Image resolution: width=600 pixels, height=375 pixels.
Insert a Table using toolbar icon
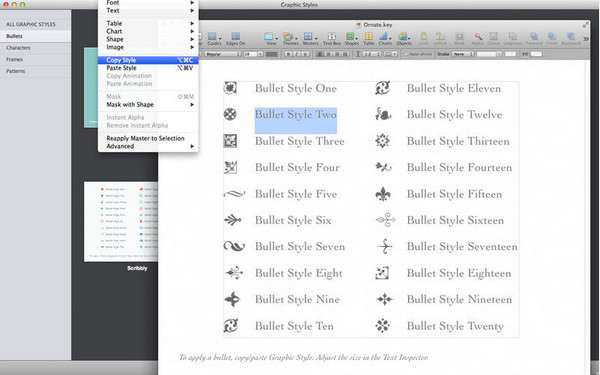[368, 37]
